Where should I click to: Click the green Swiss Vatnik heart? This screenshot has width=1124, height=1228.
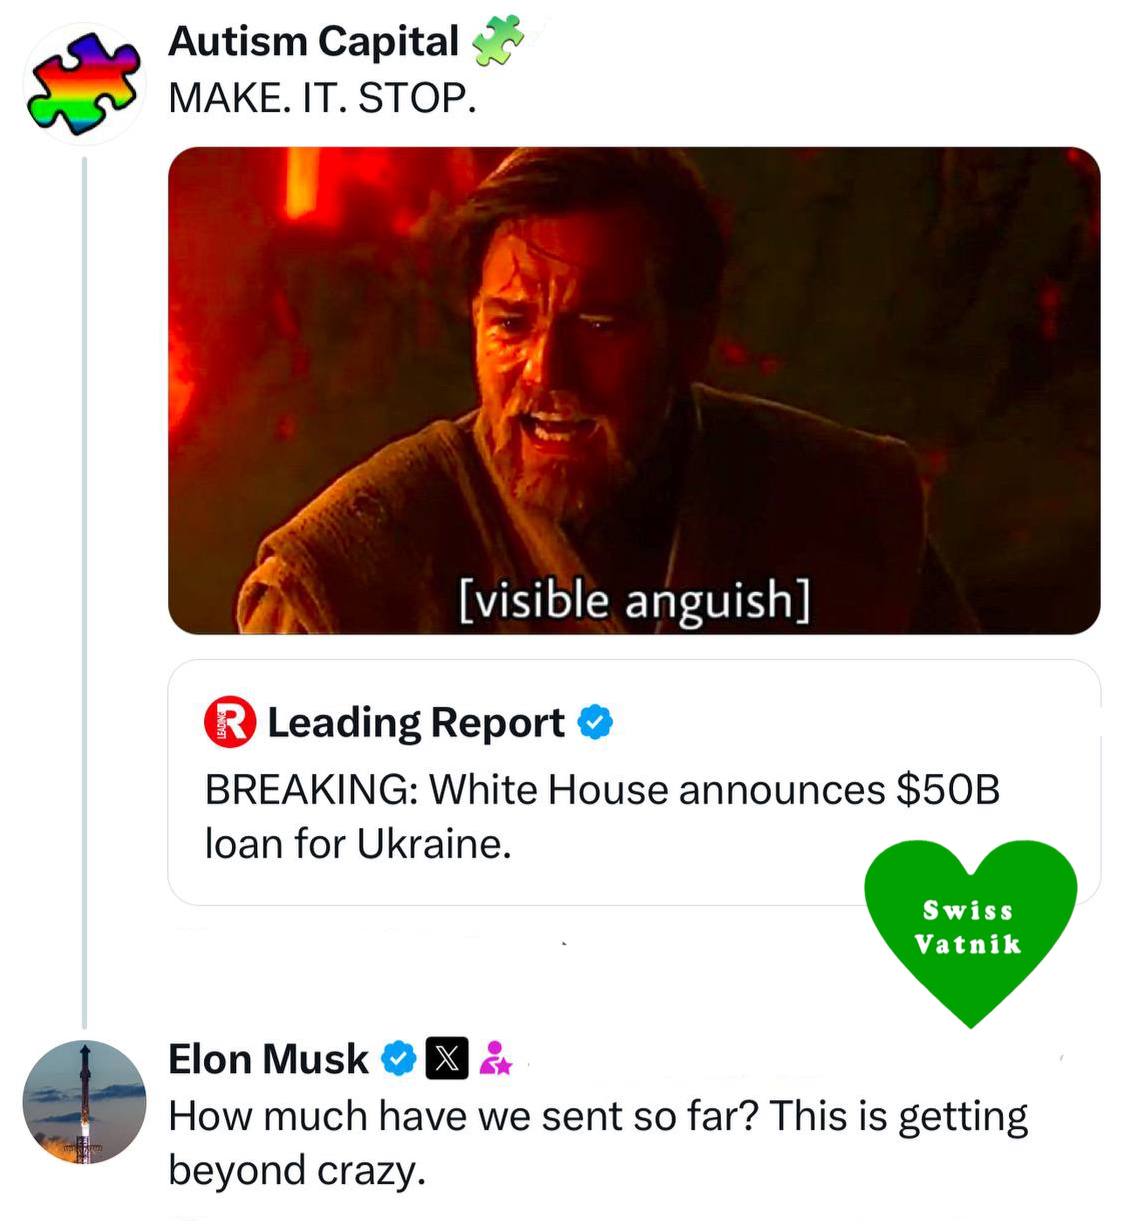[x=969, y=926]
